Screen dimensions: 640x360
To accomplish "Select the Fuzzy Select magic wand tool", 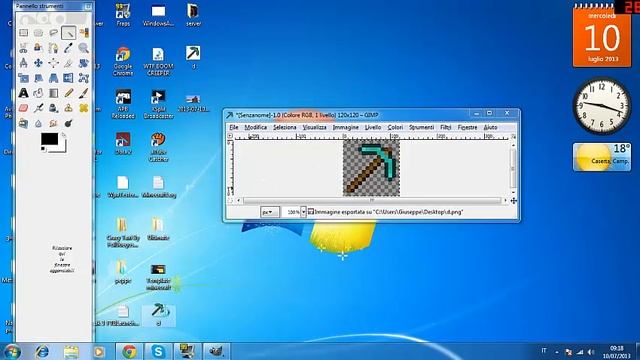I will 69,33.
